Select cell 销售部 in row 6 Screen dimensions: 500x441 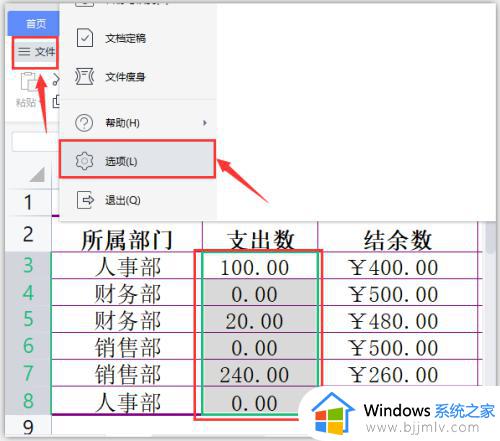pyautogui.click(x=127, y=346)
